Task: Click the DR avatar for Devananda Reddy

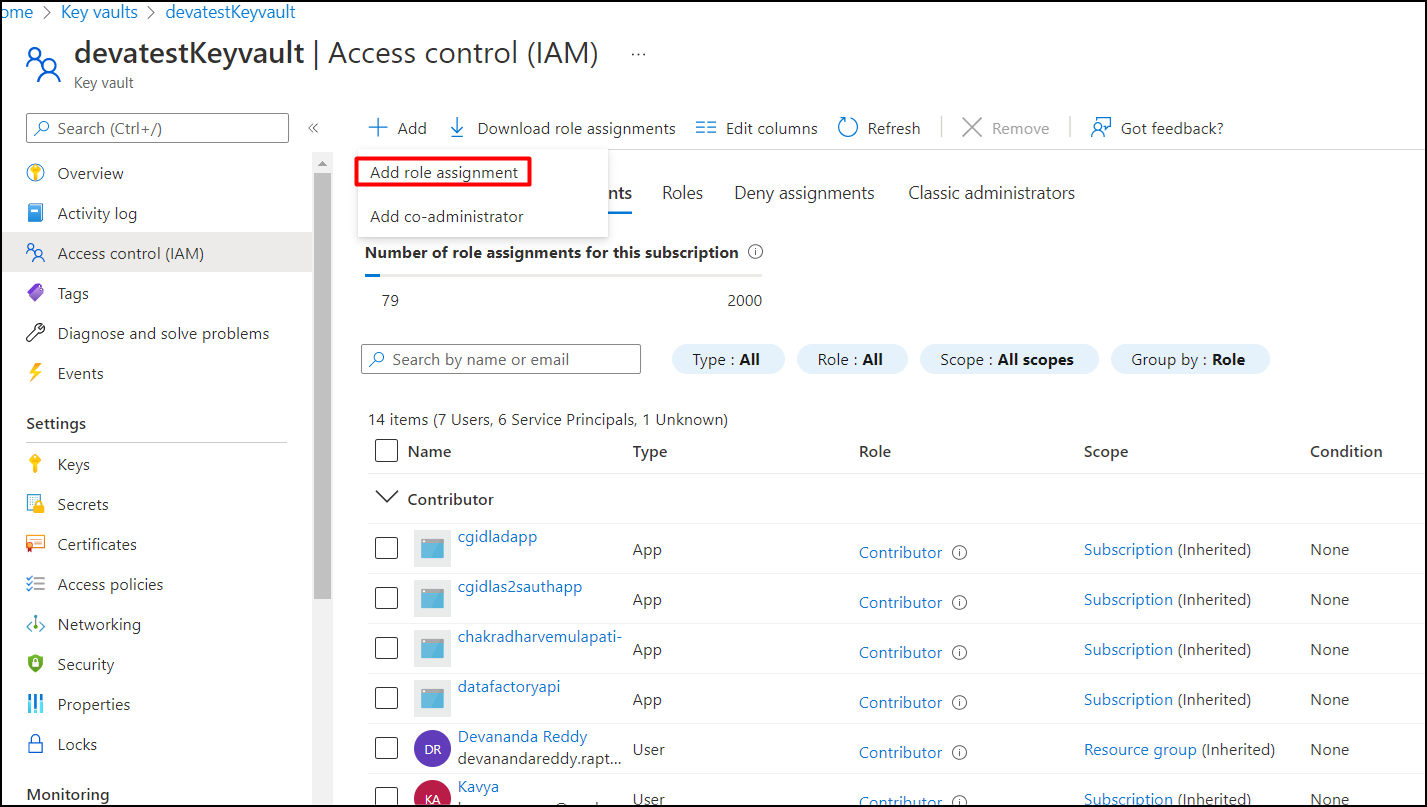Action: [x=432, y=748]
